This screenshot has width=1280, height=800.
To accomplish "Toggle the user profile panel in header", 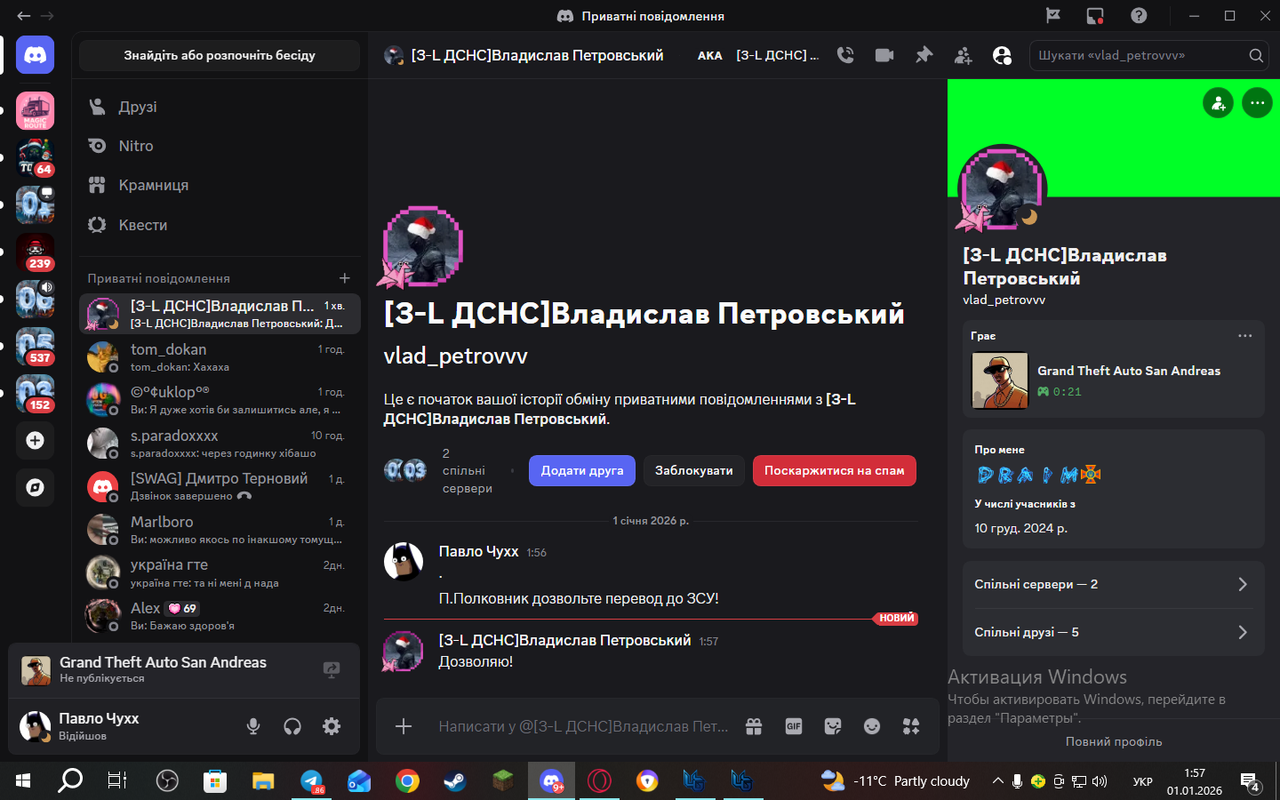I will (1002, 56).
